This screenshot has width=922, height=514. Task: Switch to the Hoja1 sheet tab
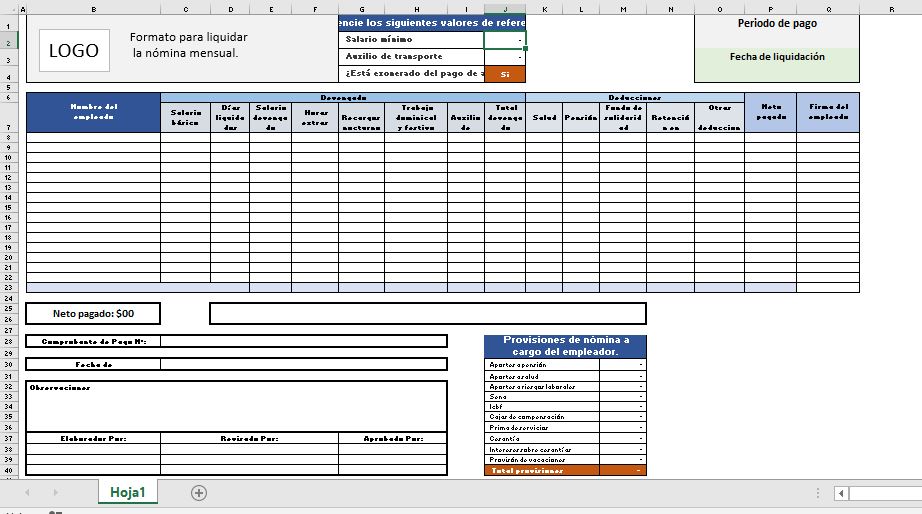pyautogui.click(x=128, y=492)
